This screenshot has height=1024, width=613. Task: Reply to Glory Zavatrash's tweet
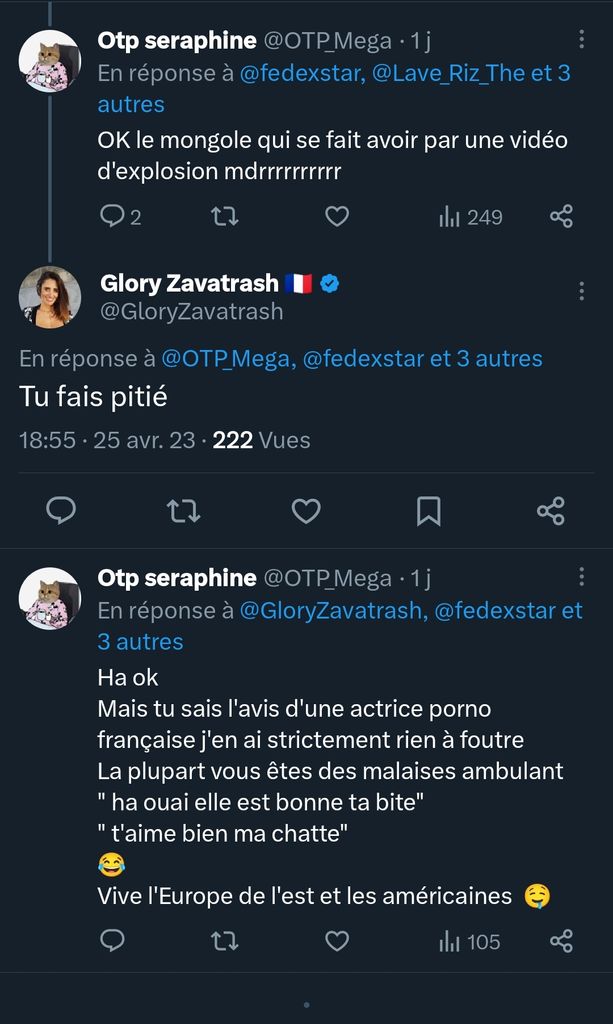61,511
